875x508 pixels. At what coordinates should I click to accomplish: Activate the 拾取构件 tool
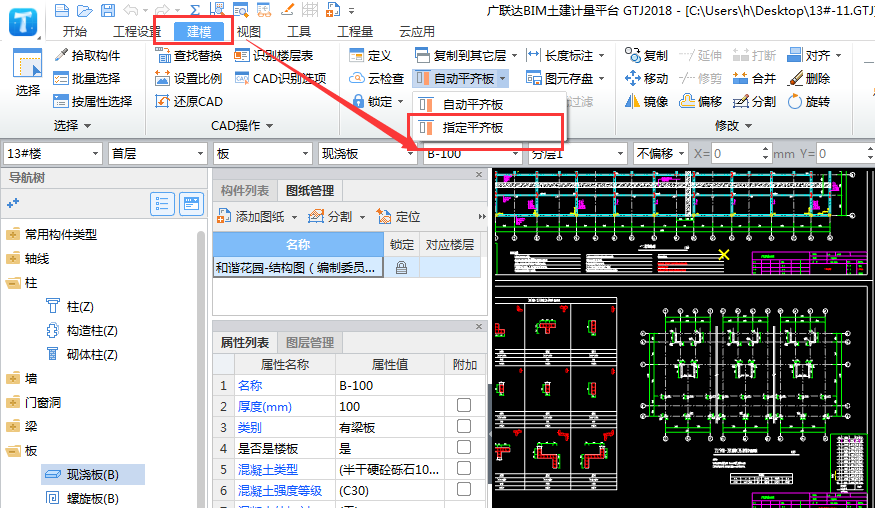click(x=87, y=55)
